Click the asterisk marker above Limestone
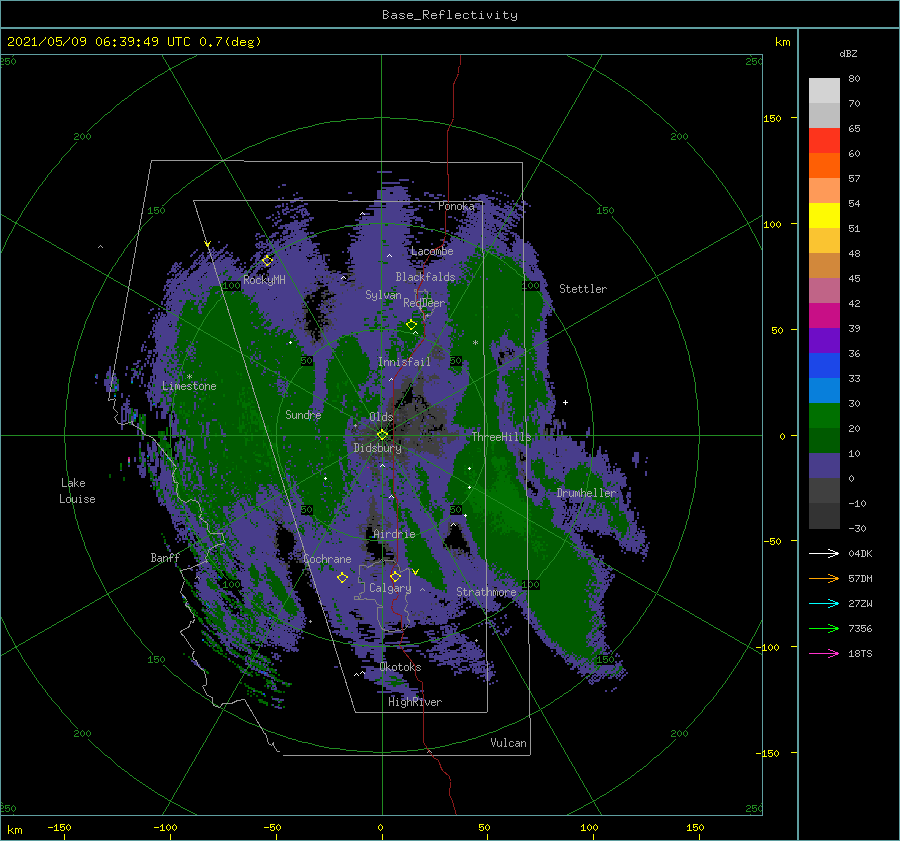This screenshot has height=841, width=900. [x=189, y=377]
